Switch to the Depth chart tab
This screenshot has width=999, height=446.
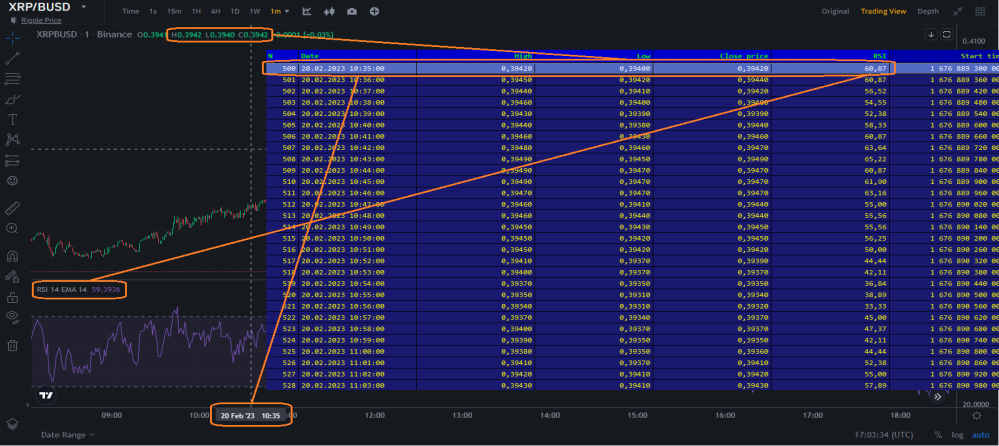928,11
